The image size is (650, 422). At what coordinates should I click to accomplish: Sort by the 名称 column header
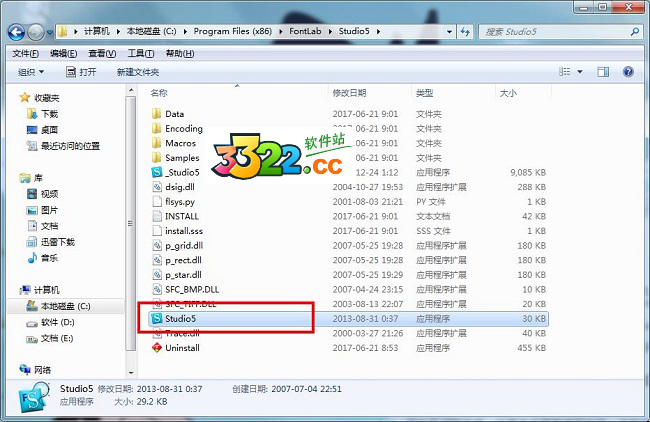click(159, 93)
